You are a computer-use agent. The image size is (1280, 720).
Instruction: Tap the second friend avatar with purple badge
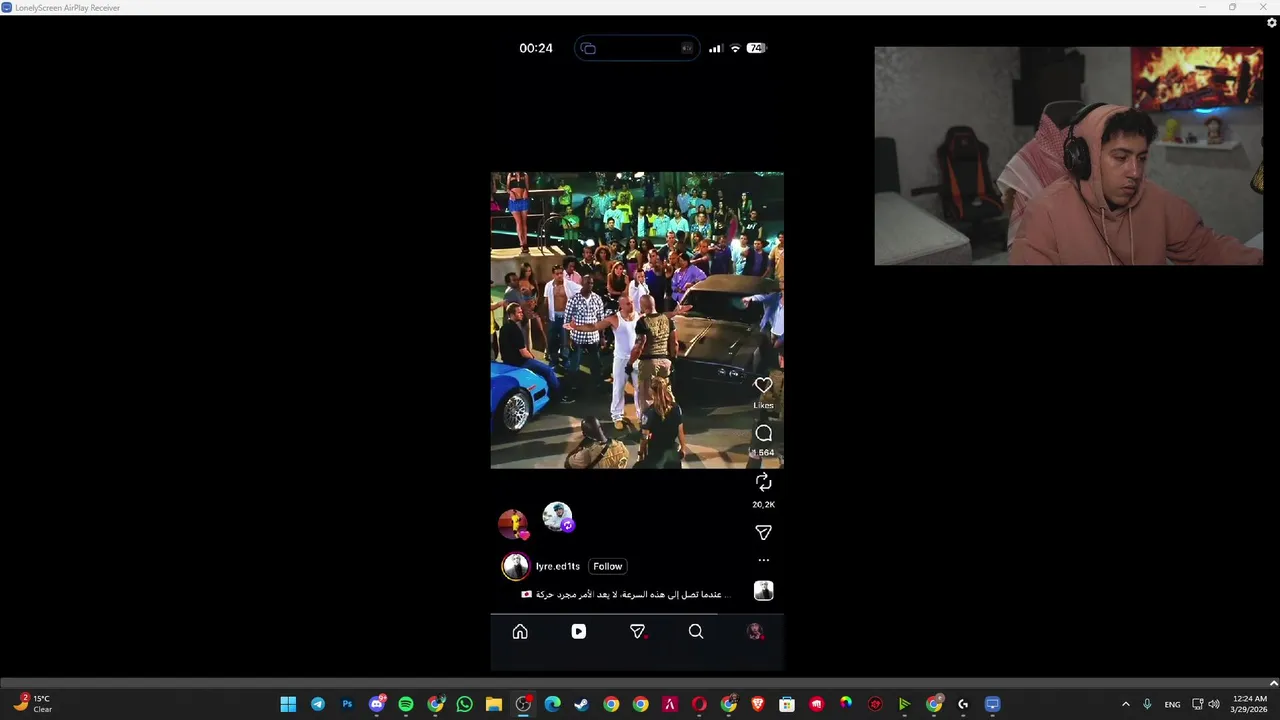point(558,517)
